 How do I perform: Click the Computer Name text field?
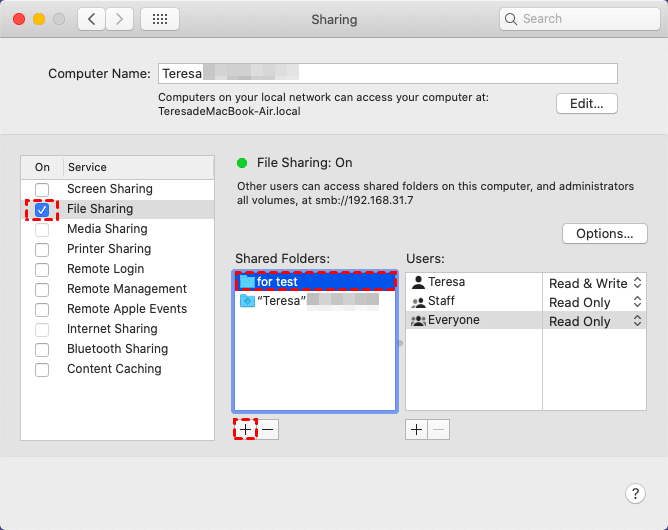(386, 73)
